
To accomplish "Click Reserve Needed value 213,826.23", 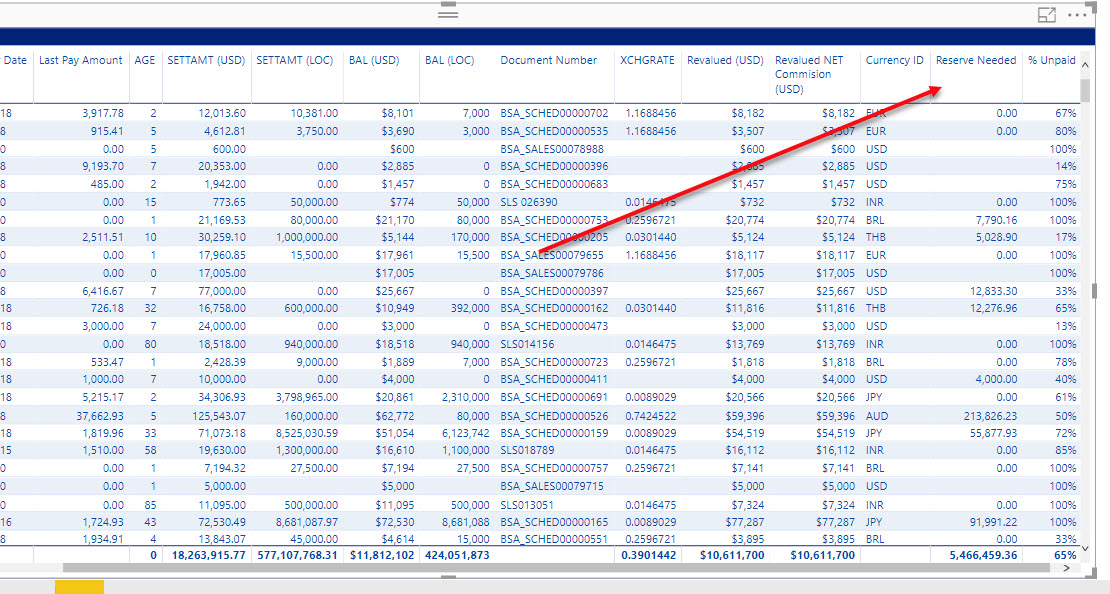I will pyautogui.click(x=990, y=416).
